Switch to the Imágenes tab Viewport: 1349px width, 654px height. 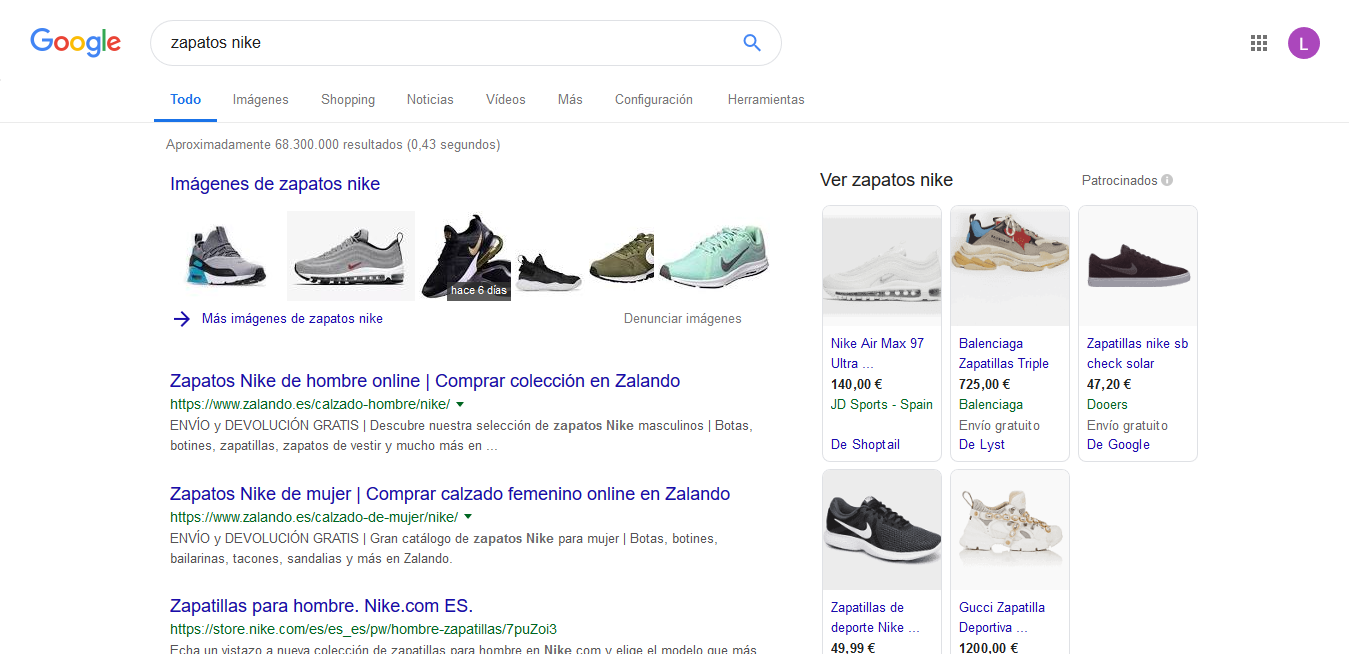[x=260, y=99]
